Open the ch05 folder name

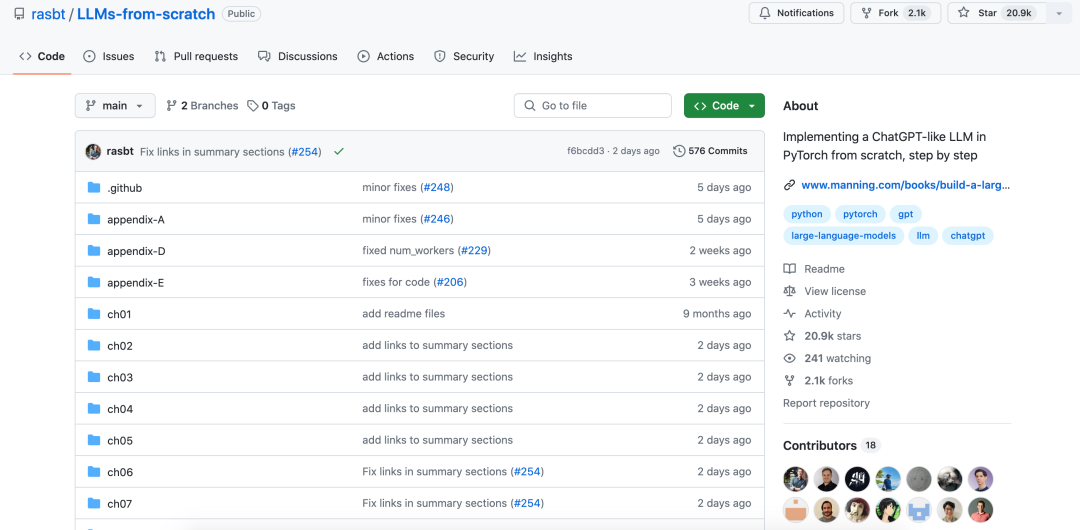point(120,440)
